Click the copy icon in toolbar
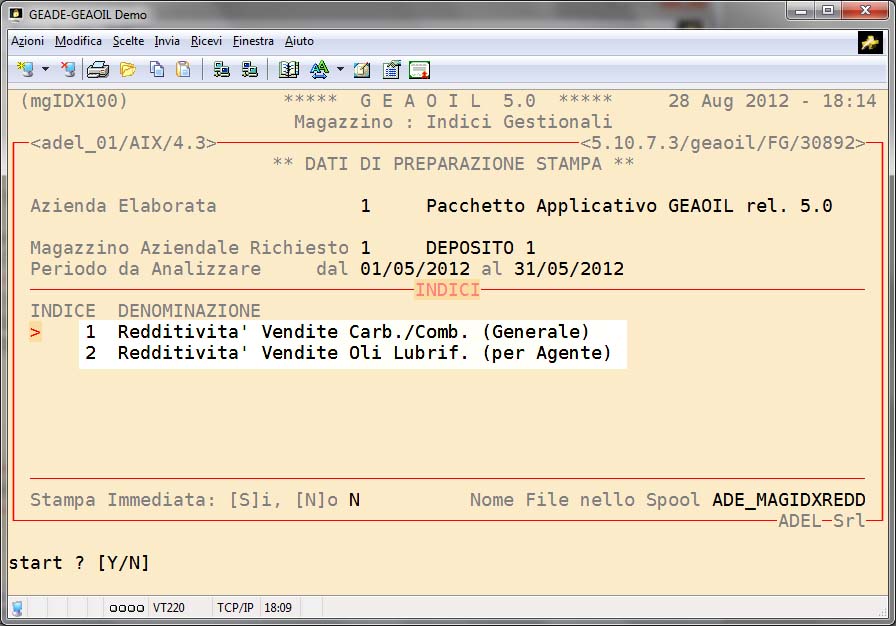The height and width of the screenshot is (626, 896). point(156,70)
